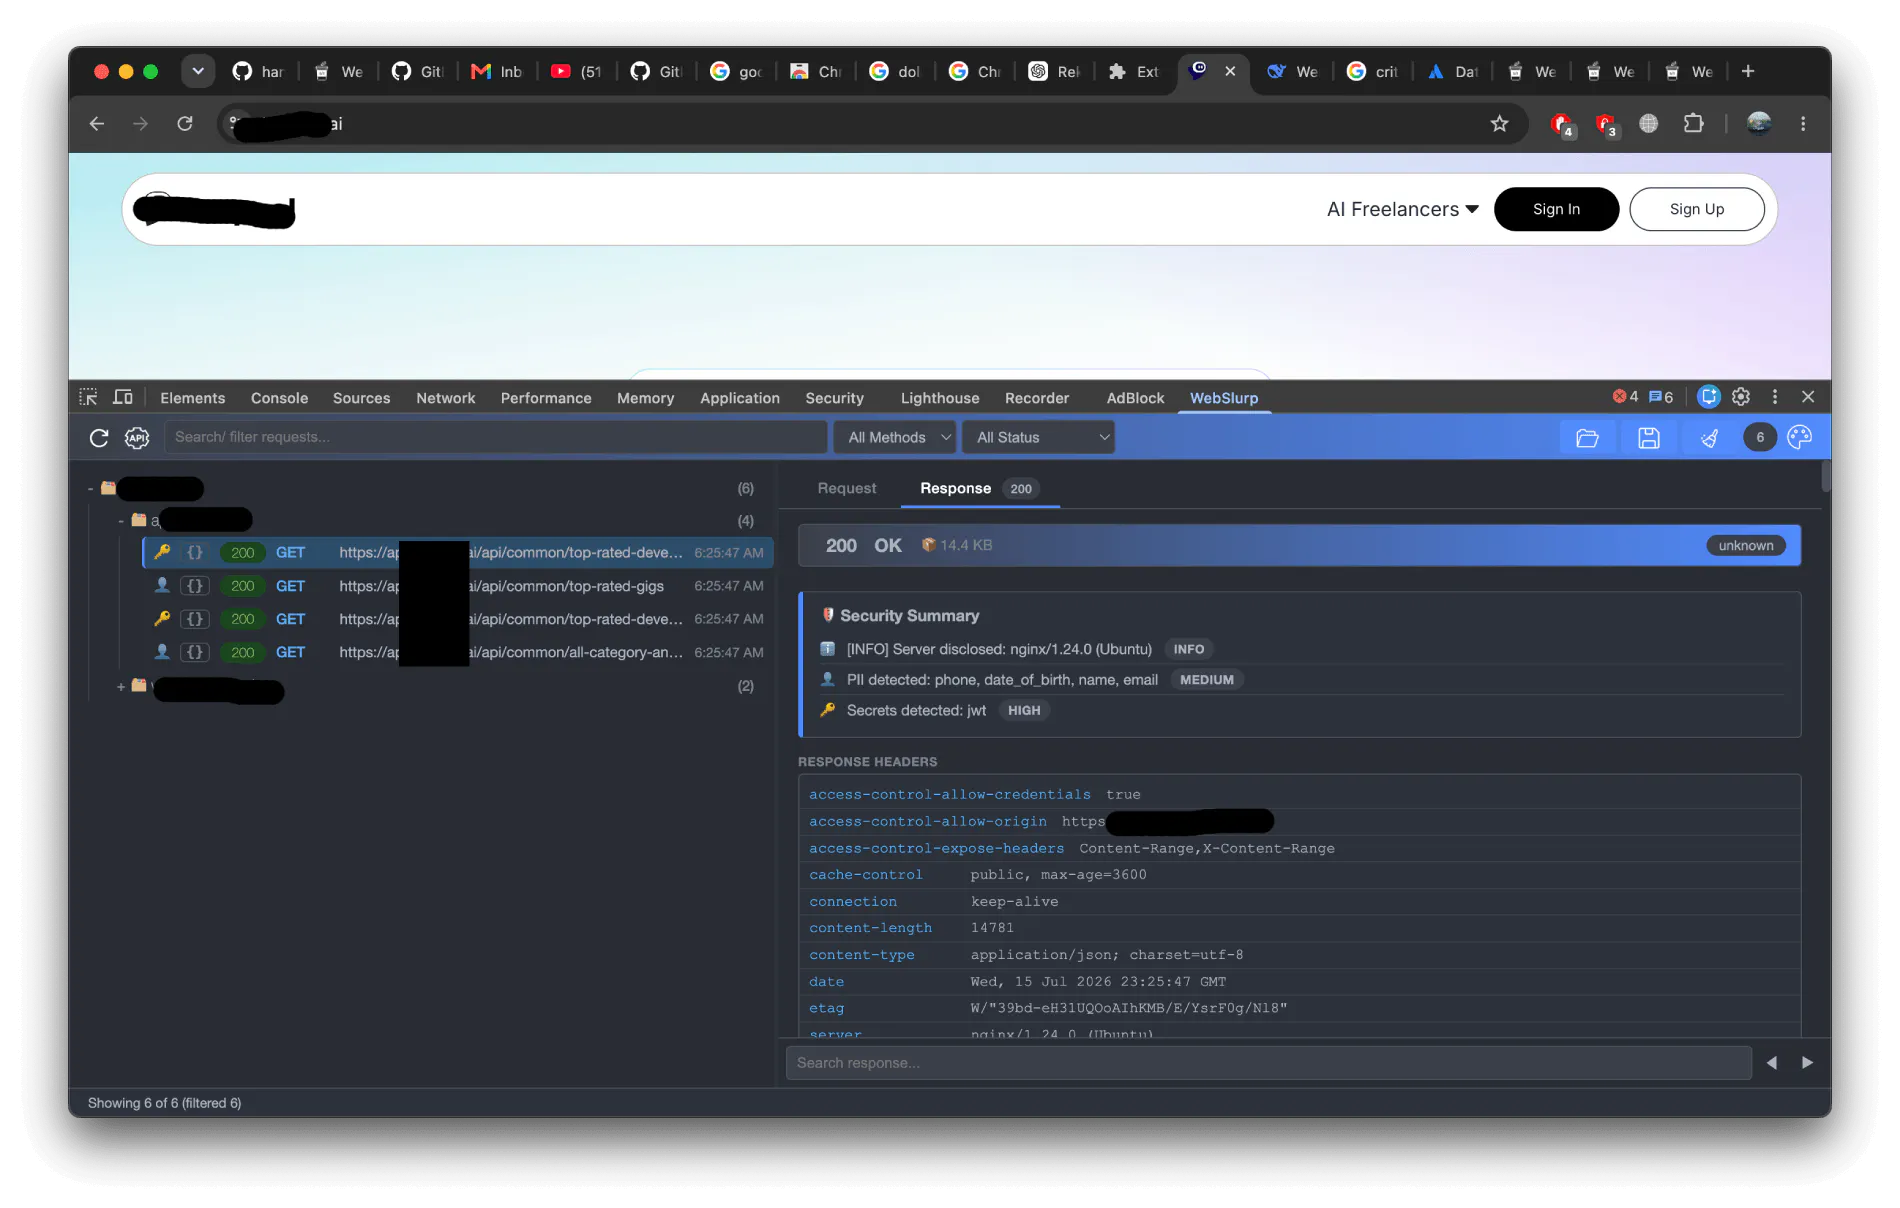
Task: Click the HIGH severity badge for jwt secrets
Action: (x=1024, y=710)
